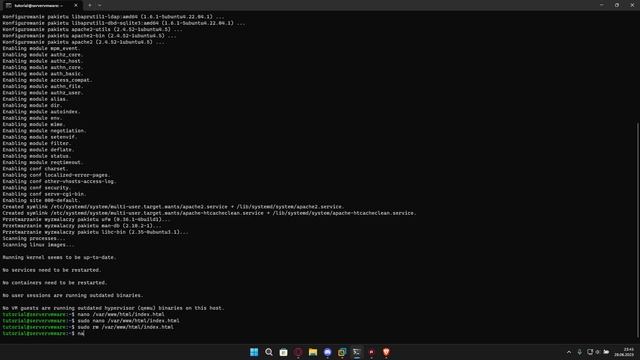Click 'Enabling conf localized-error-pages.' line

(x=56, y=175)
